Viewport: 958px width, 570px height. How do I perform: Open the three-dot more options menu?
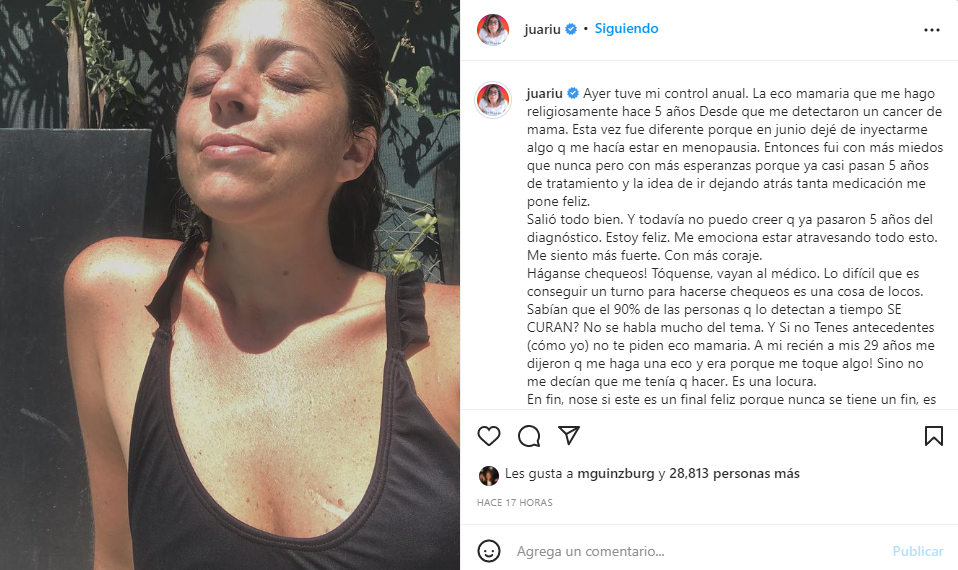tap(932, 30)
